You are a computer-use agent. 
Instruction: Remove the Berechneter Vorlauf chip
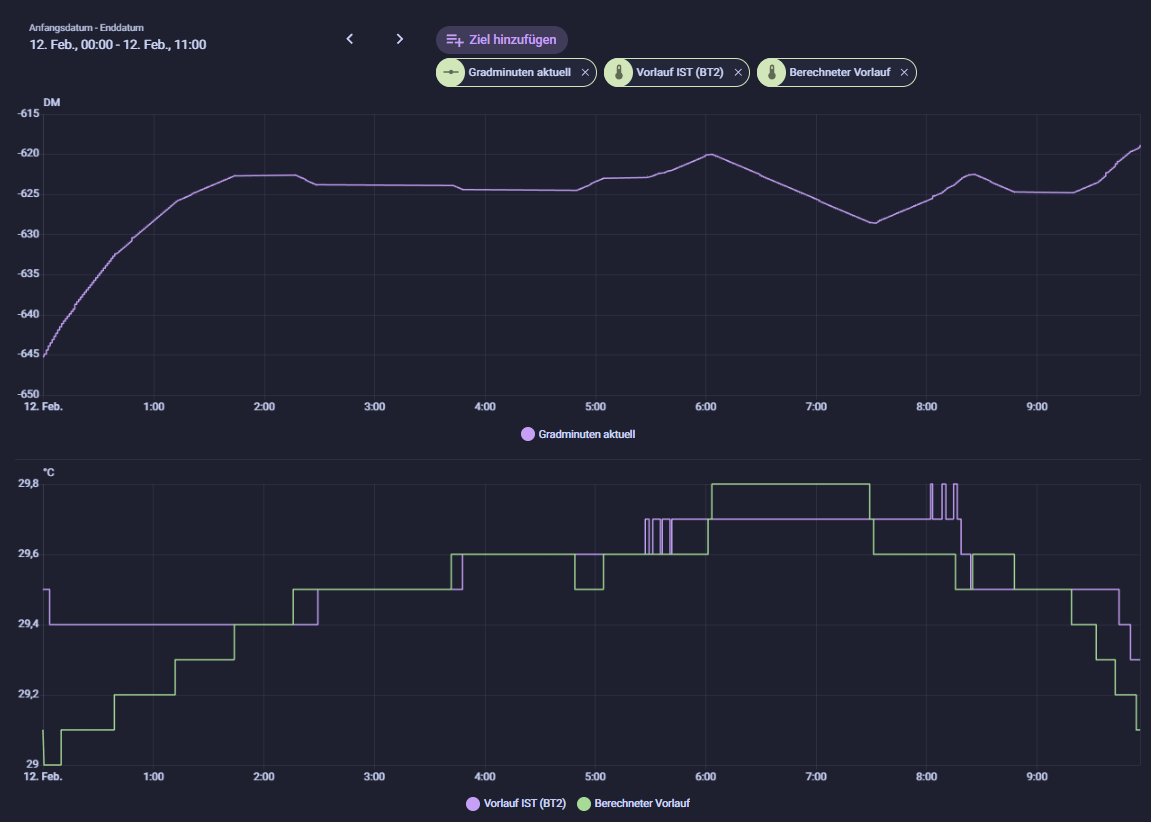coord(904,73)
